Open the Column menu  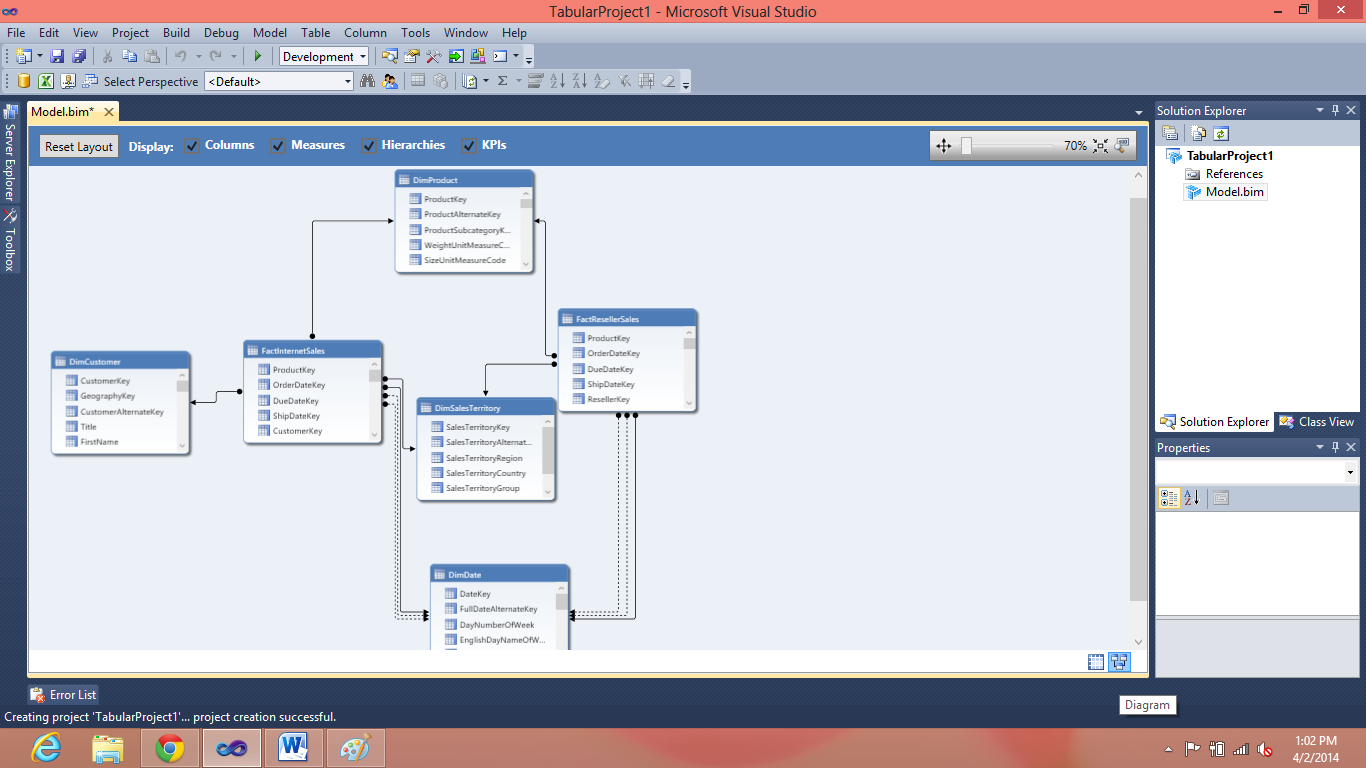tap(365, 33)
